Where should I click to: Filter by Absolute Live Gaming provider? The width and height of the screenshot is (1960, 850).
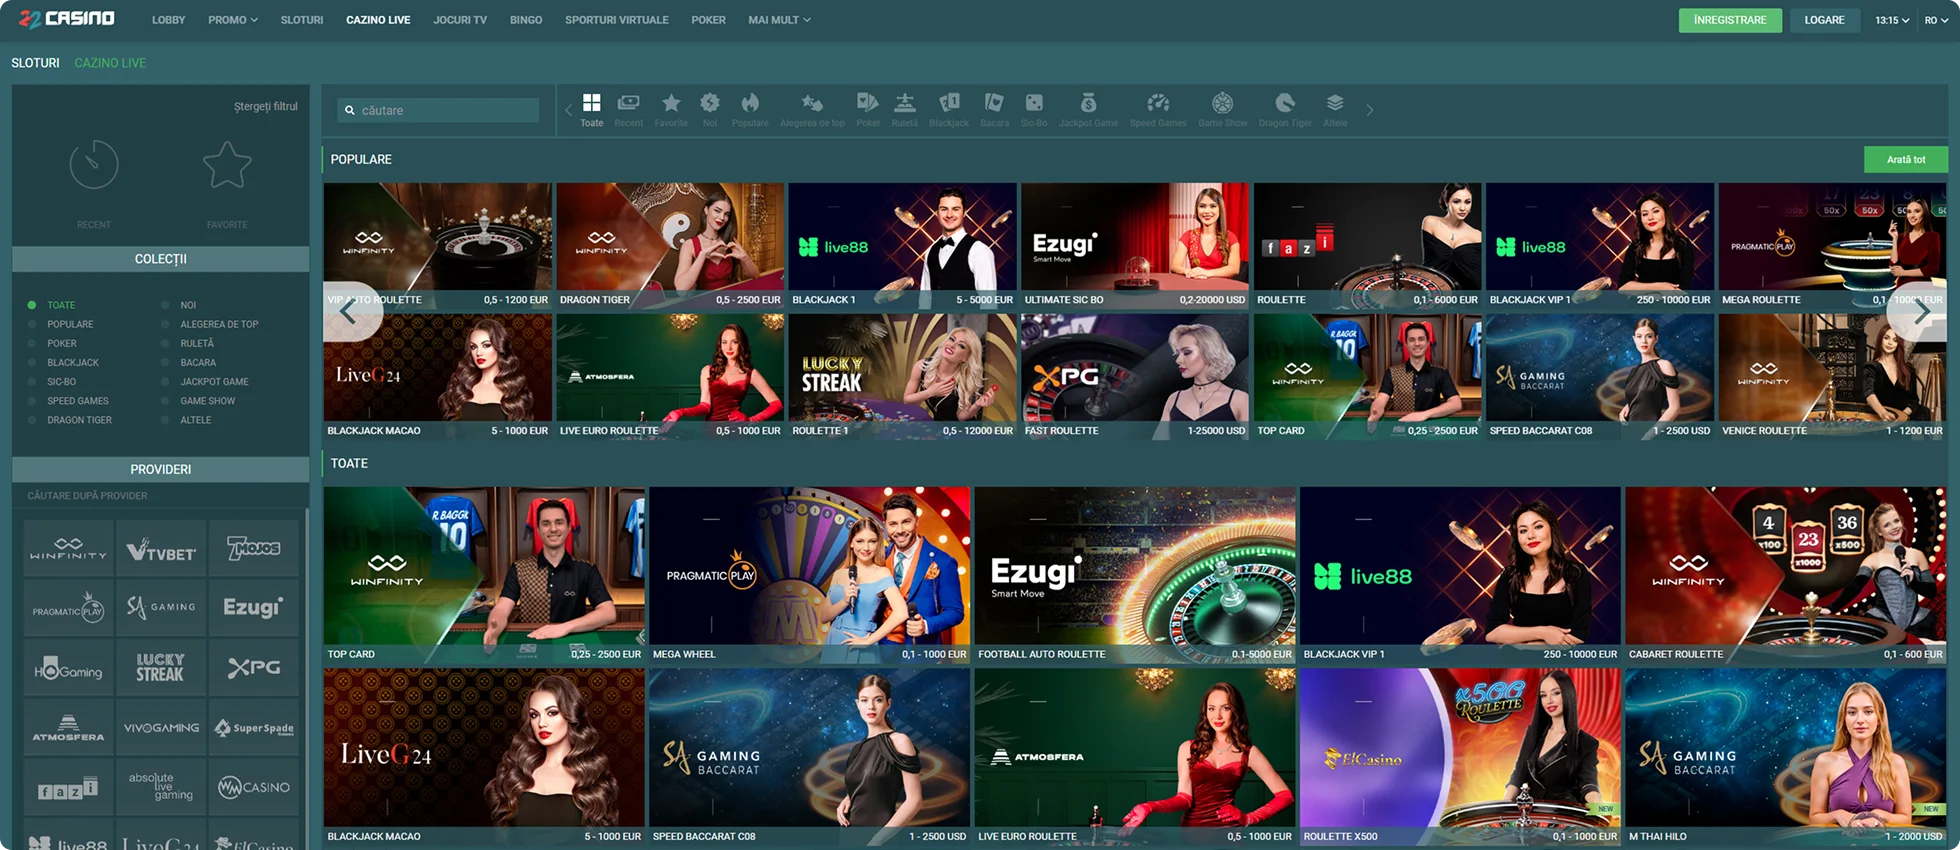tap(161, 788)
